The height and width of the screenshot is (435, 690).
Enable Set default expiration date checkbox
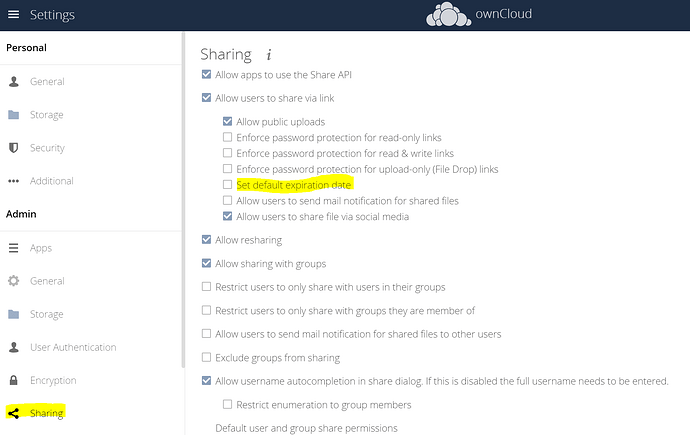coord(228,185)
